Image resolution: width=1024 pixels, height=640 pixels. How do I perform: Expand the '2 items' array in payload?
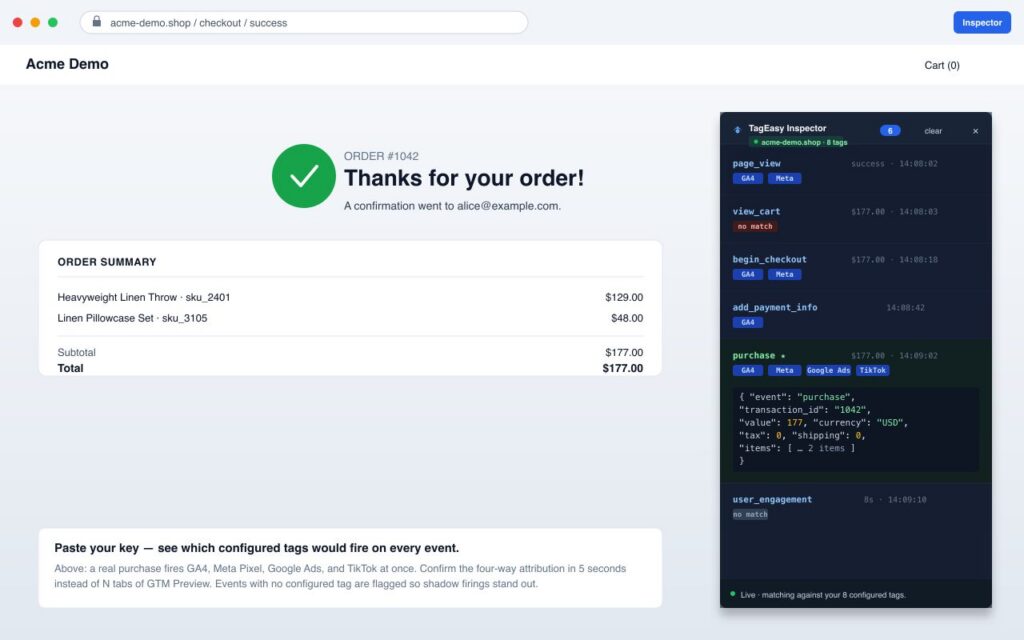pos(821,448)
